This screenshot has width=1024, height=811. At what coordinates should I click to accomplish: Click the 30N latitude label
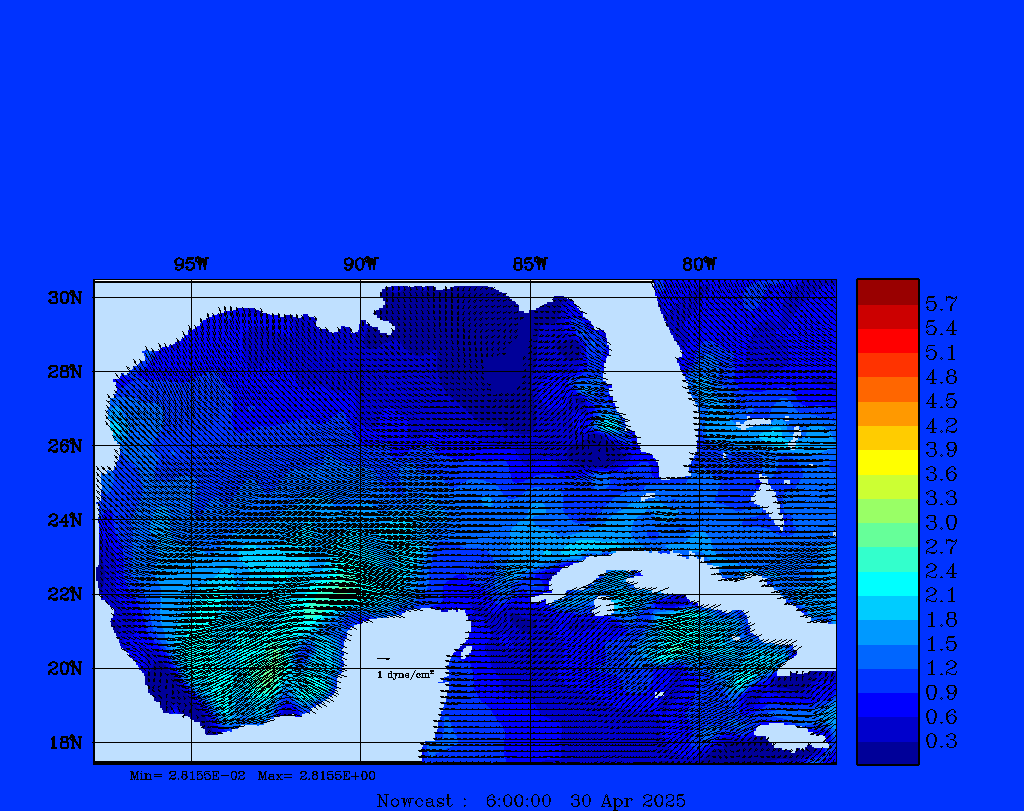coord(63,298)
